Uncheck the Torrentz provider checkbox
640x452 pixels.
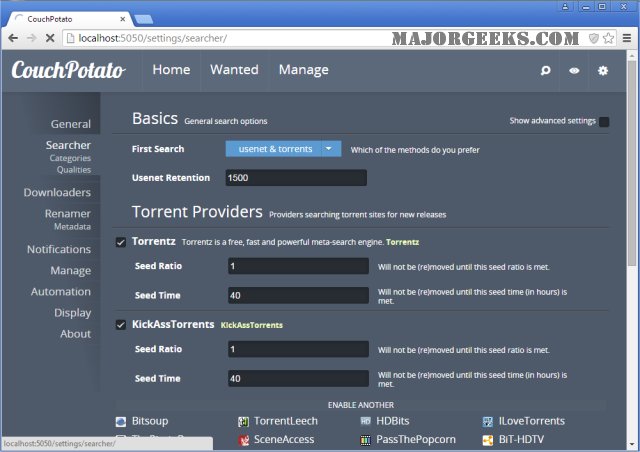(121, 242)
